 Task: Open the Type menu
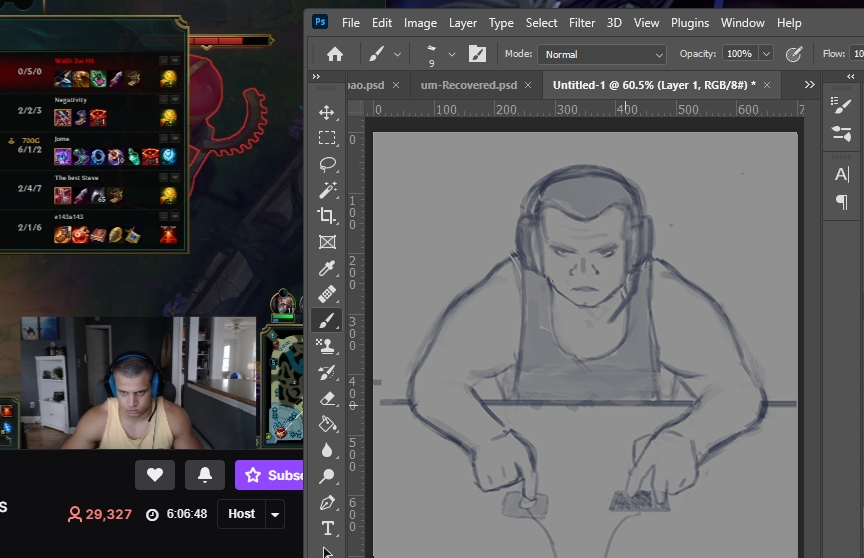coord(501,23)
